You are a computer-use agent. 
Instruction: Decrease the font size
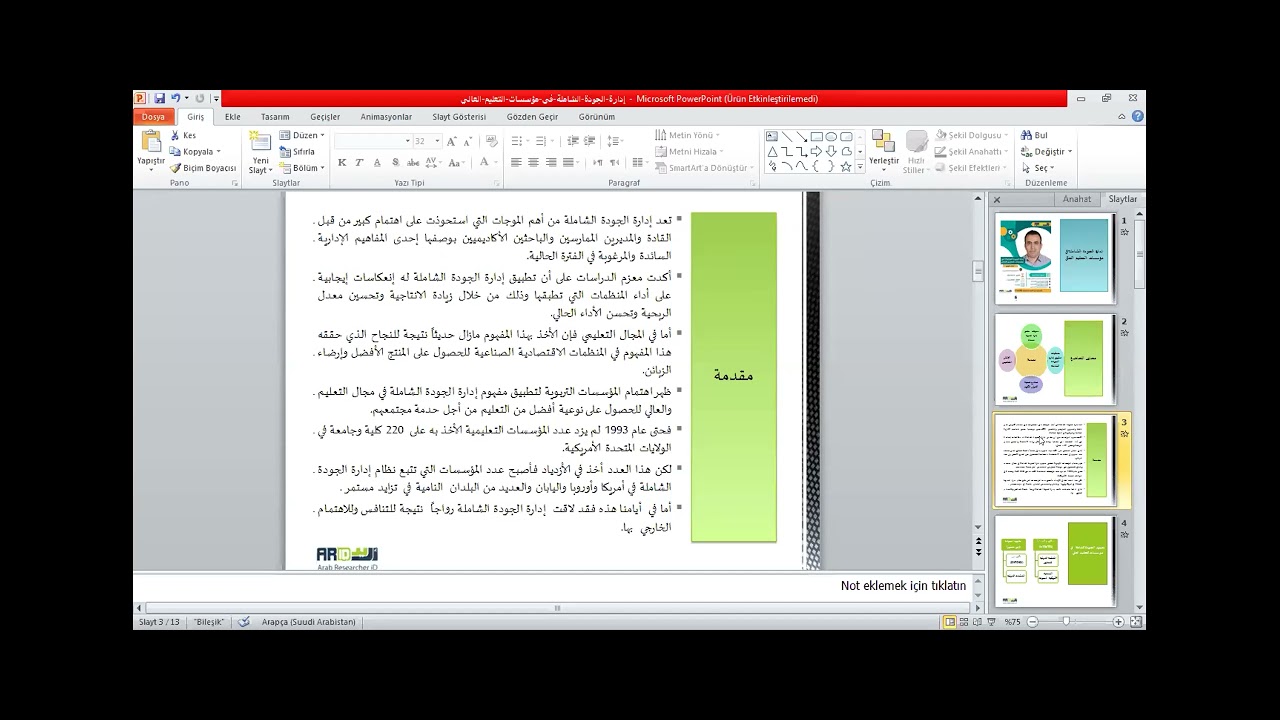pyautogui.click(x=467, y=141)
